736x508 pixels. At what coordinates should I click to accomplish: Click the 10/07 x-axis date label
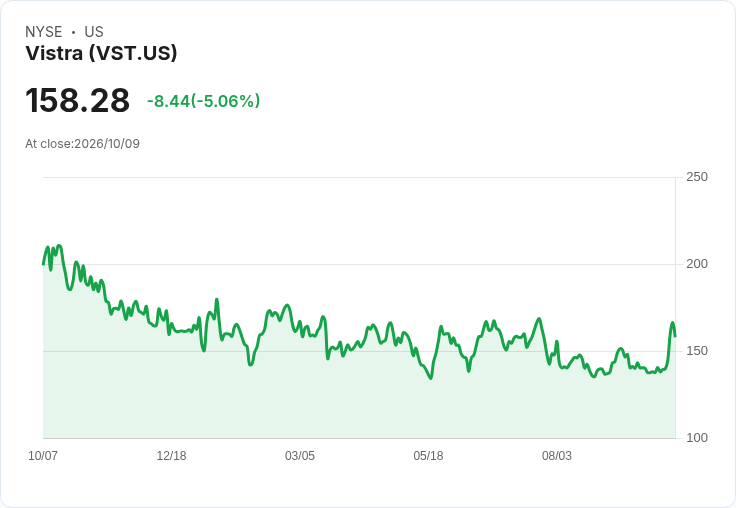pos(43,456)
